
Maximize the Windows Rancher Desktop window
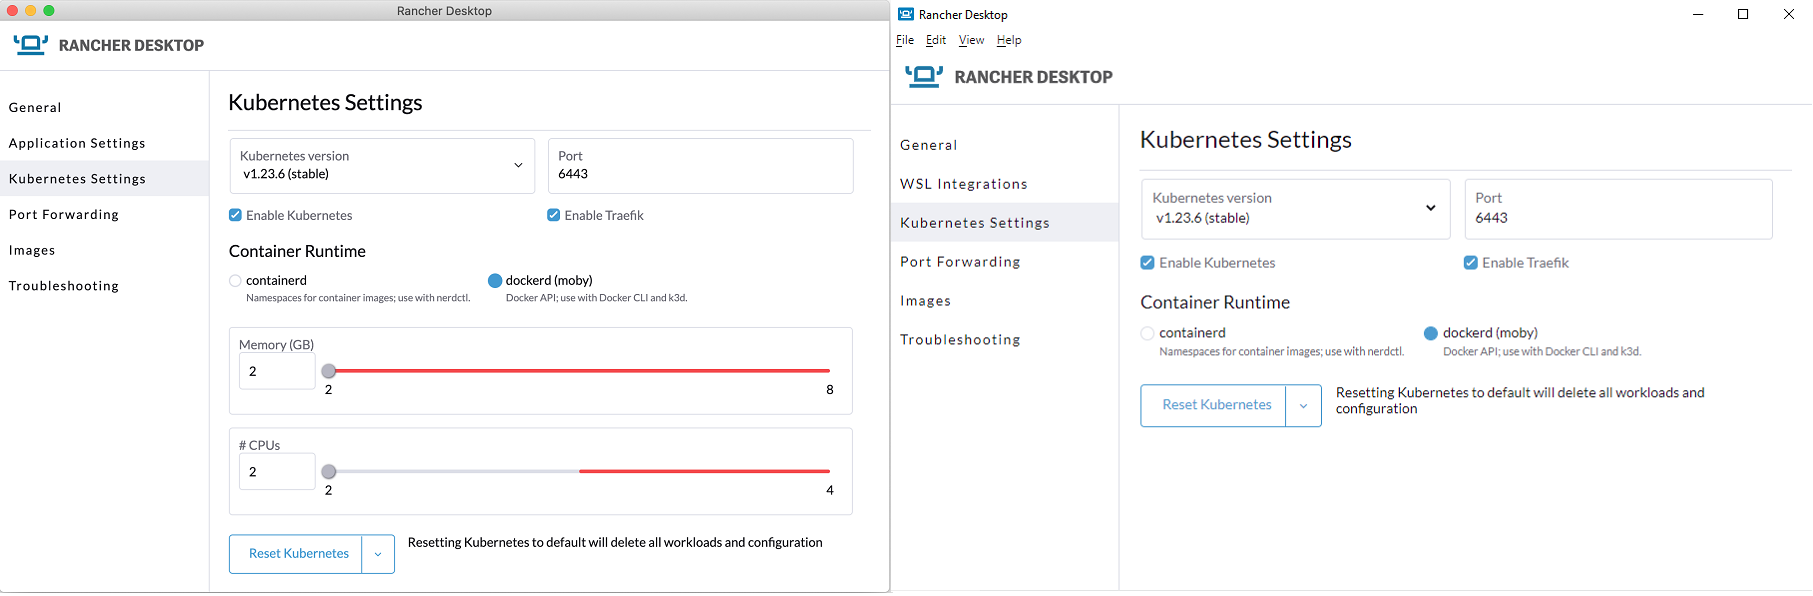(x=1743, y=14)
